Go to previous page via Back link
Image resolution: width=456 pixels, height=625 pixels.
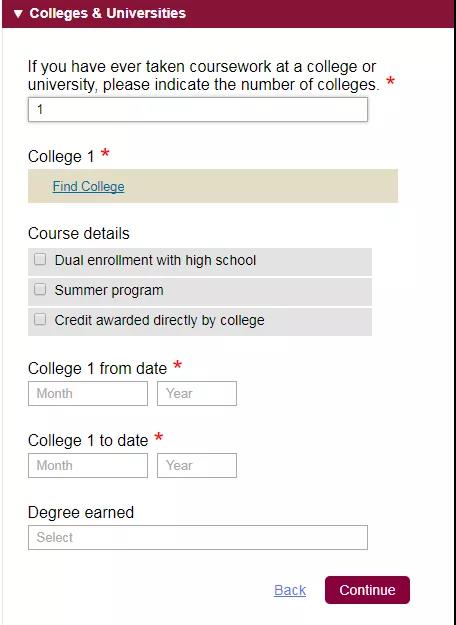pyautogui.click(x=290, y=590)
